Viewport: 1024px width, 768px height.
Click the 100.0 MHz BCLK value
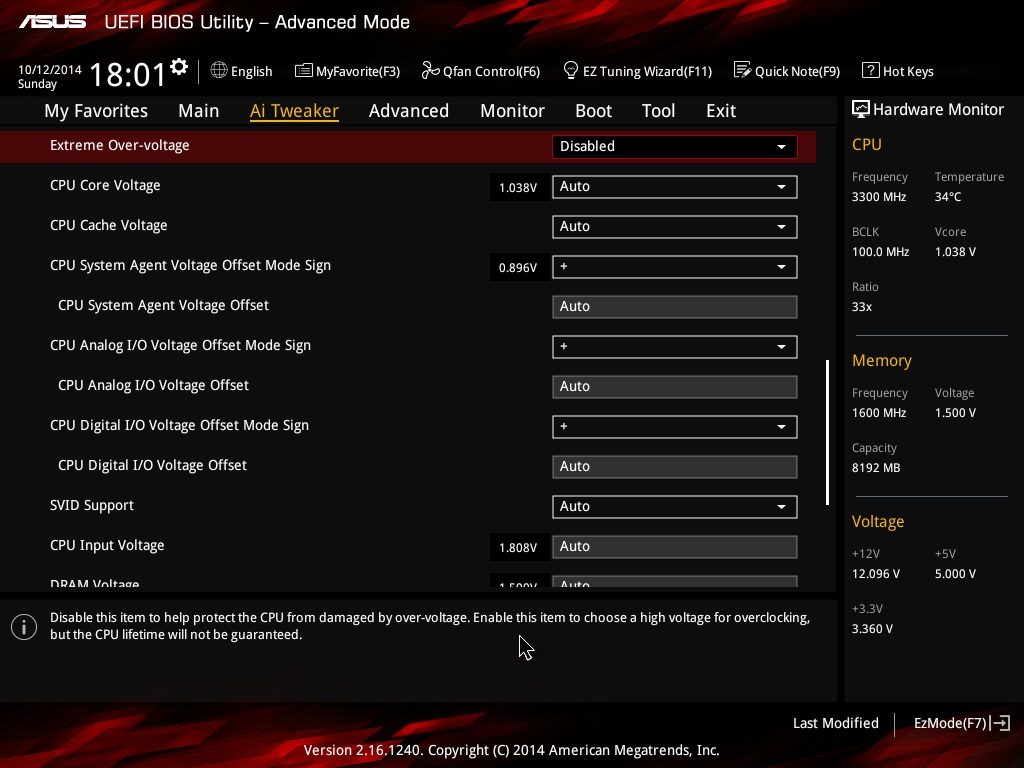[x=880, y=251]
